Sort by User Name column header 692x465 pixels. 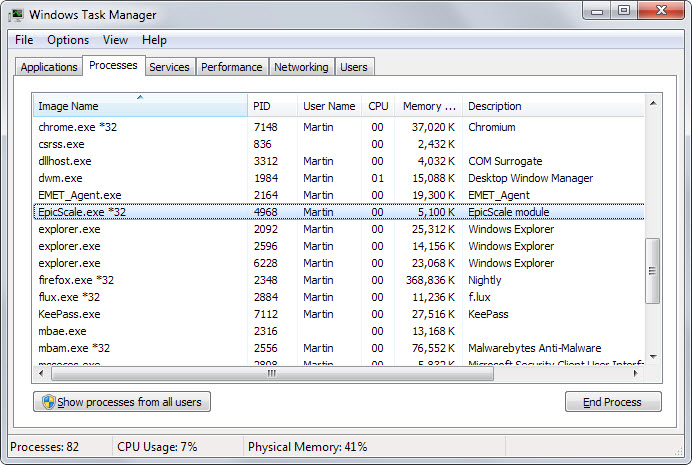(329, 106)
